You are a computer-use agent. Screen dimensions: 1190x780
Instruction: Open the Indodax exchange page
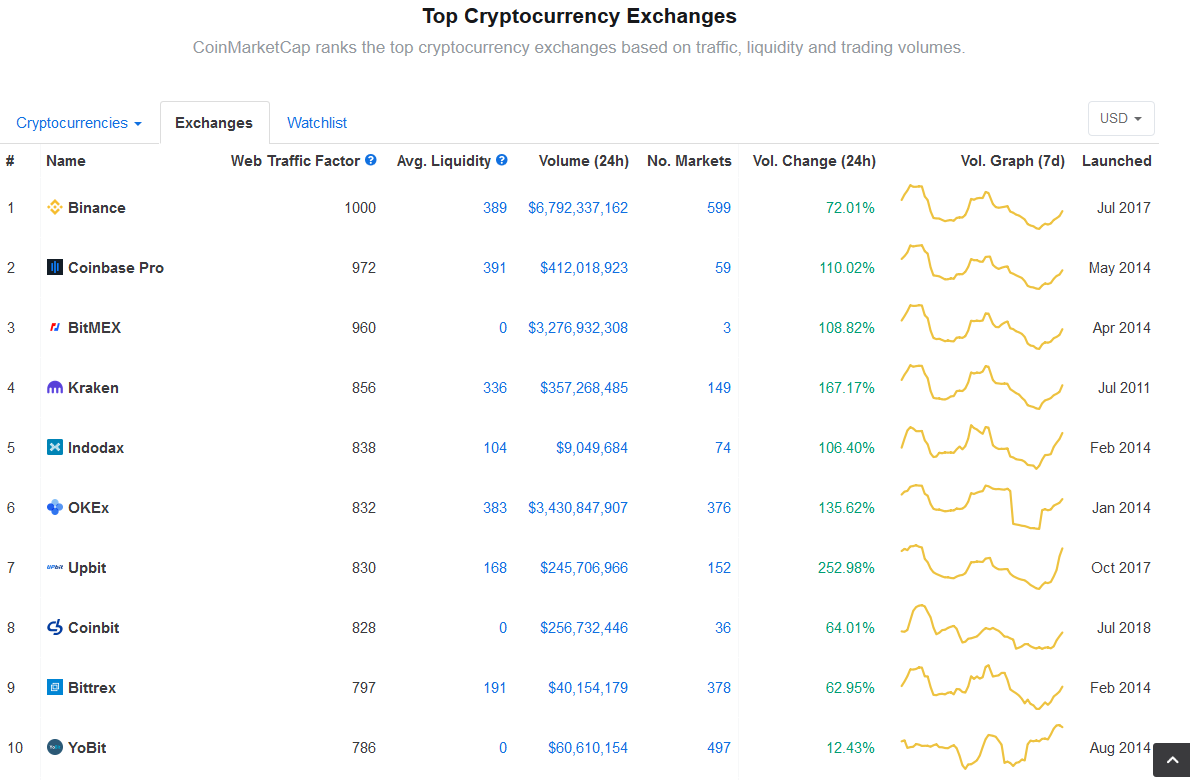click(96, 448)
